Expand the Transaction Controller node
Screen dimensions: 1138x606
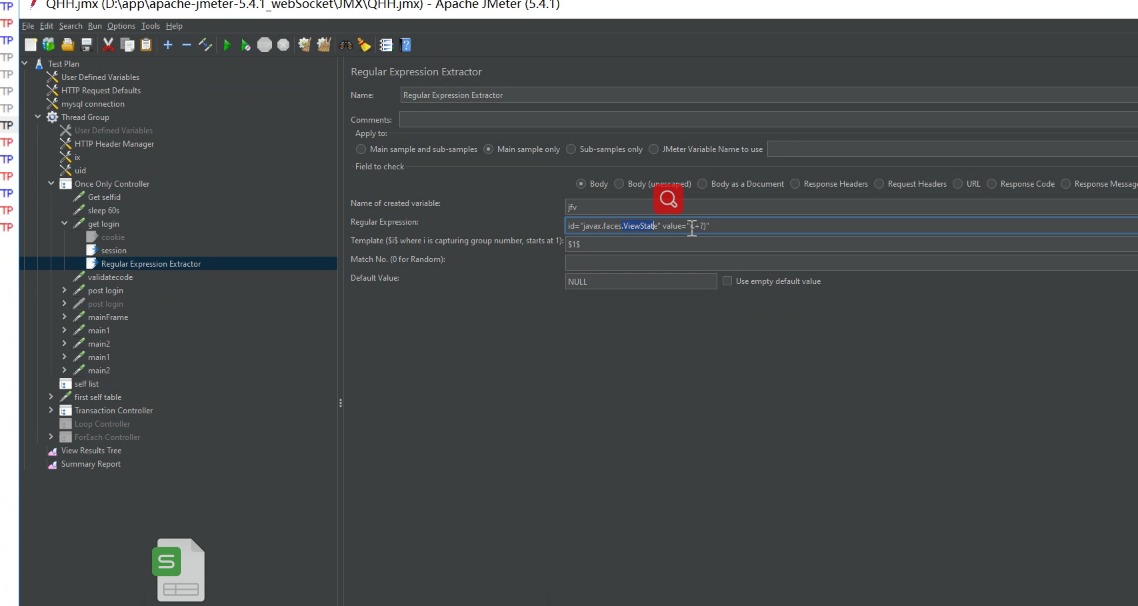51,410
